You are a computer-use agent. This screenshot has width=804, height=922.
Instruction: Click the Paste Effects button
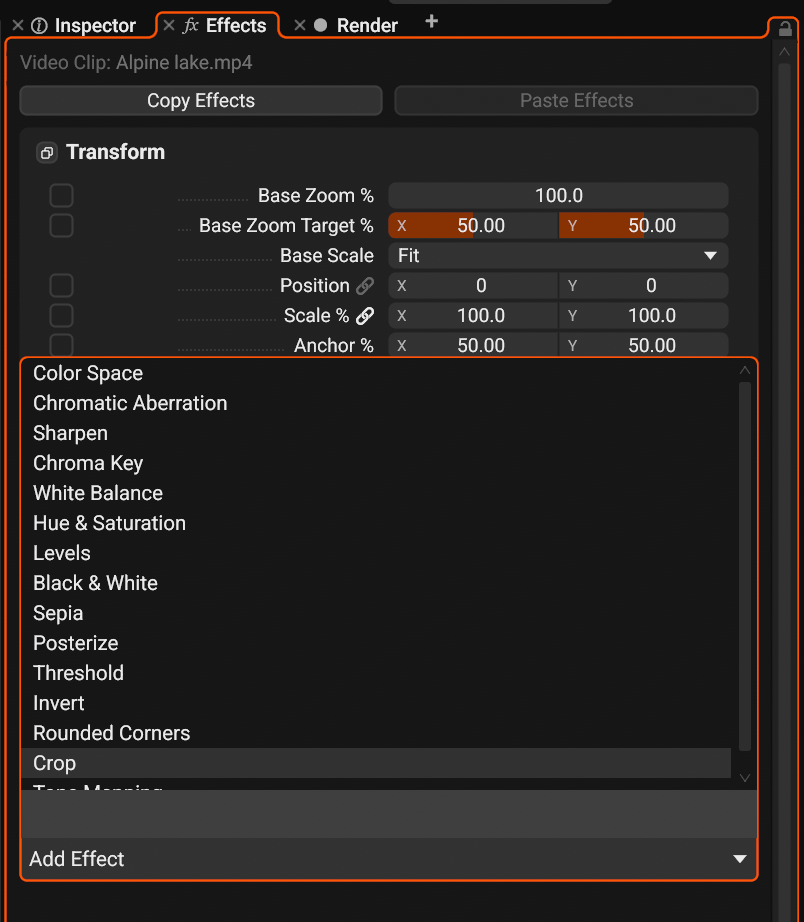coord(576,101)
